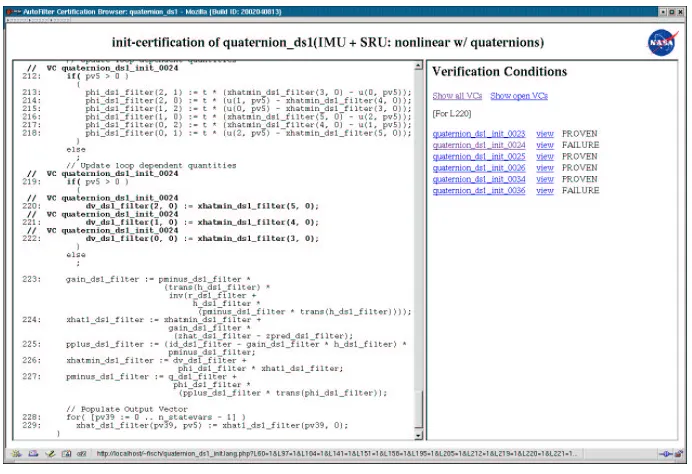Select line number 213

point(31,93)
